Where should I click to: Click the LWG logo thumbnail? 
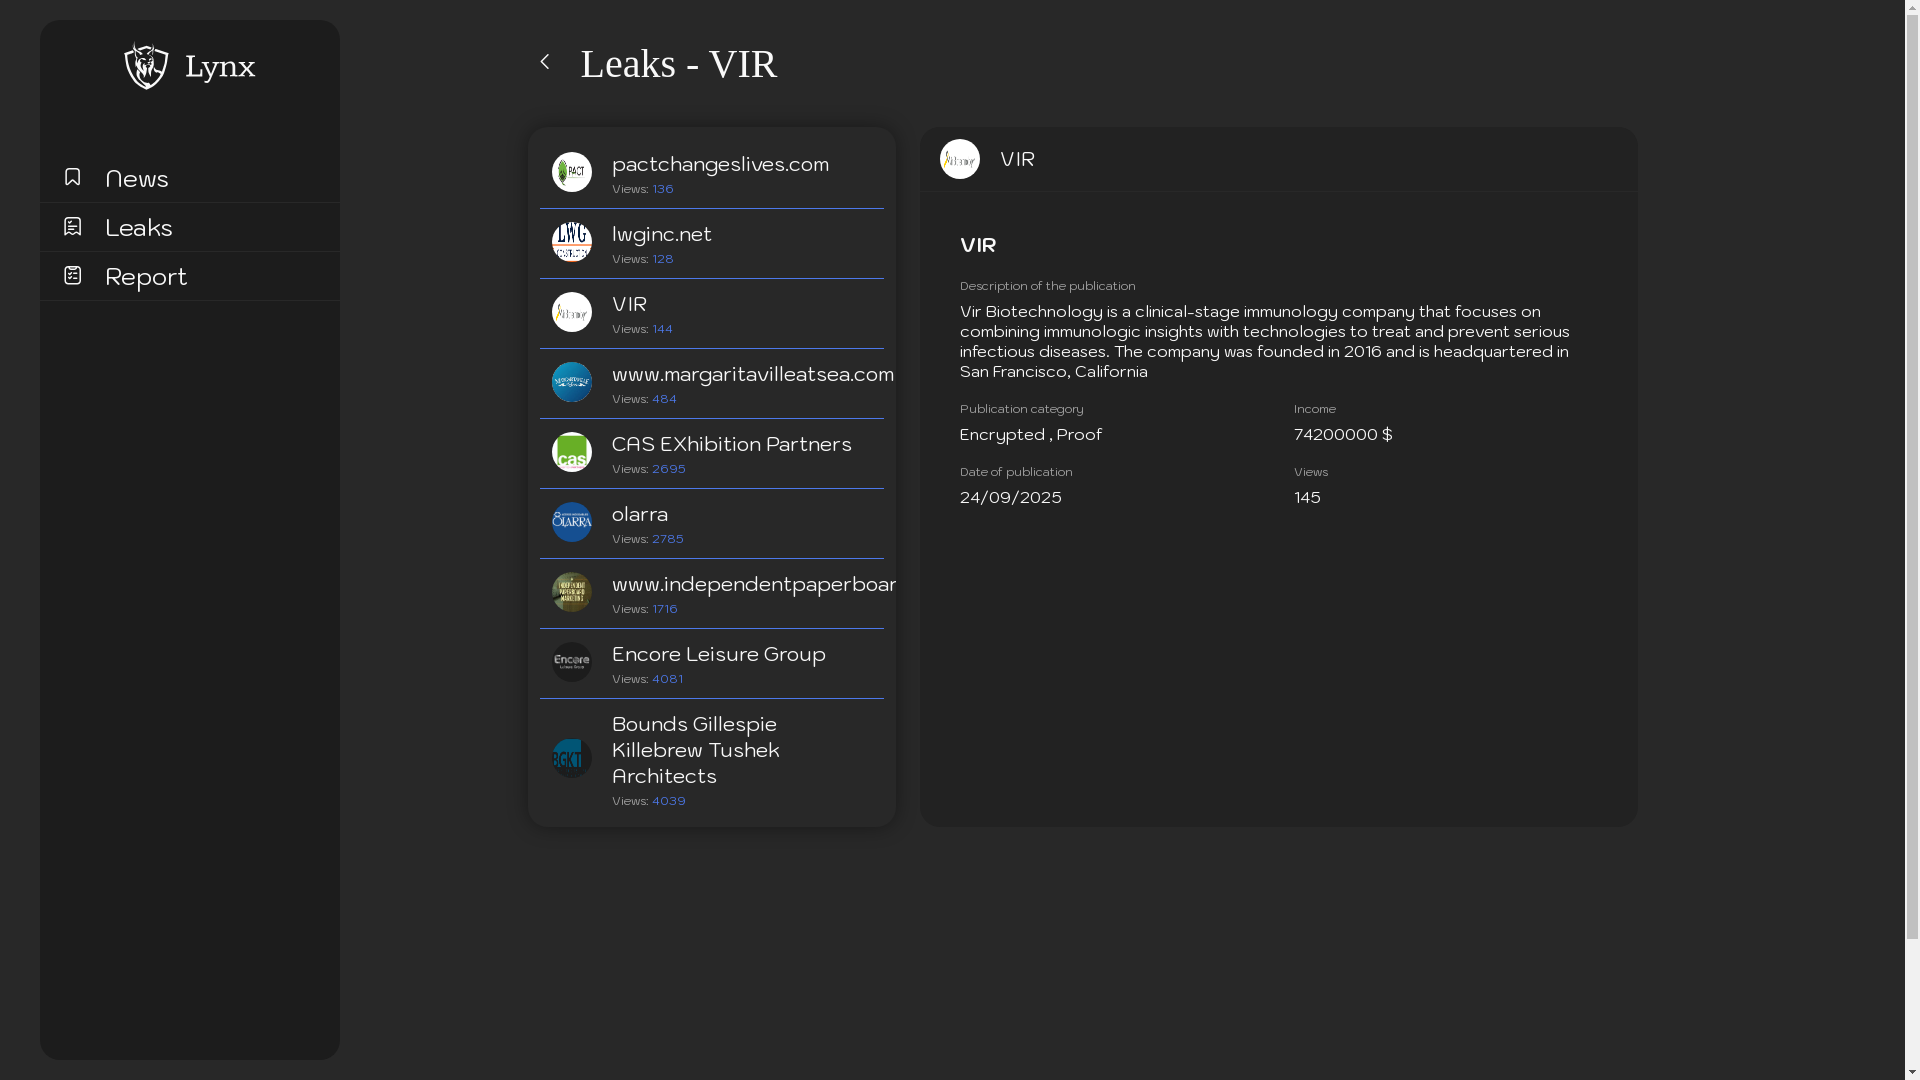572,242
